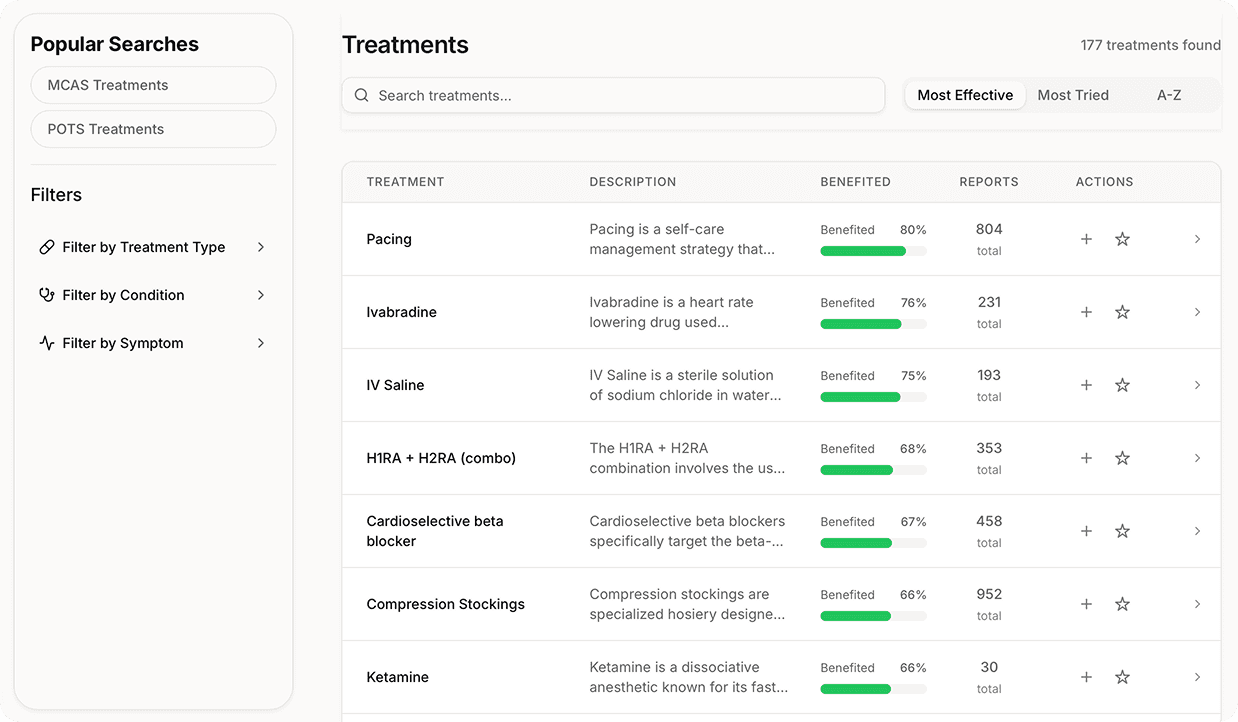This screenshot has width=1238, height=722.
Task: Click the stethoscope icon beside Condition filter
Action: coord(46,295)
